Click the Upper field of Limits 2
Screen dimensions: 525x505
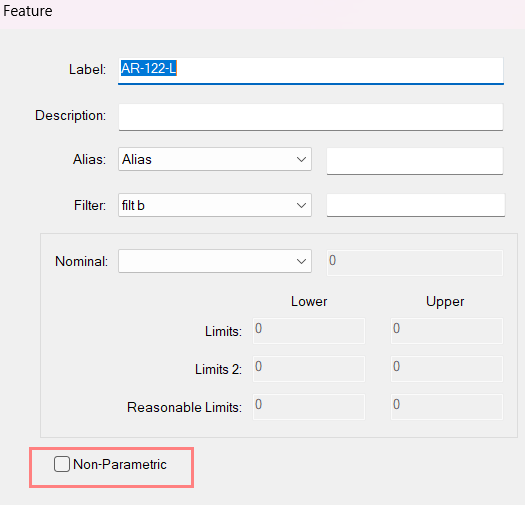(x=447, y=369)
